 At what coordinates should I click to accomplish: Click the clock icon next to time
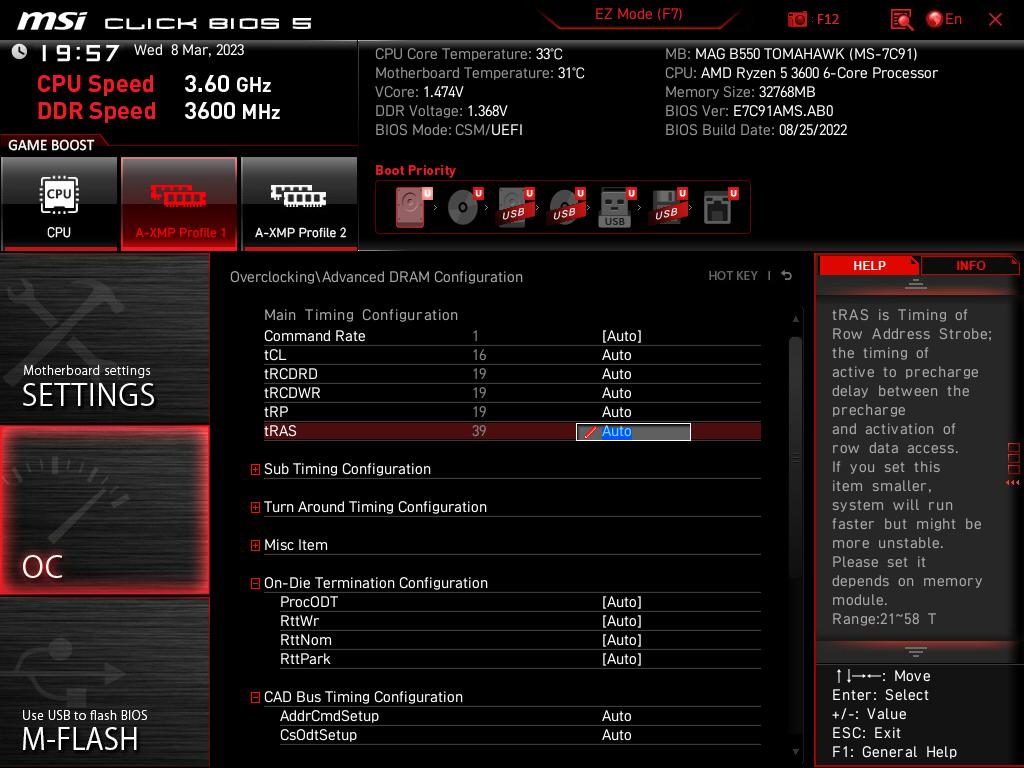pos(19,51)
